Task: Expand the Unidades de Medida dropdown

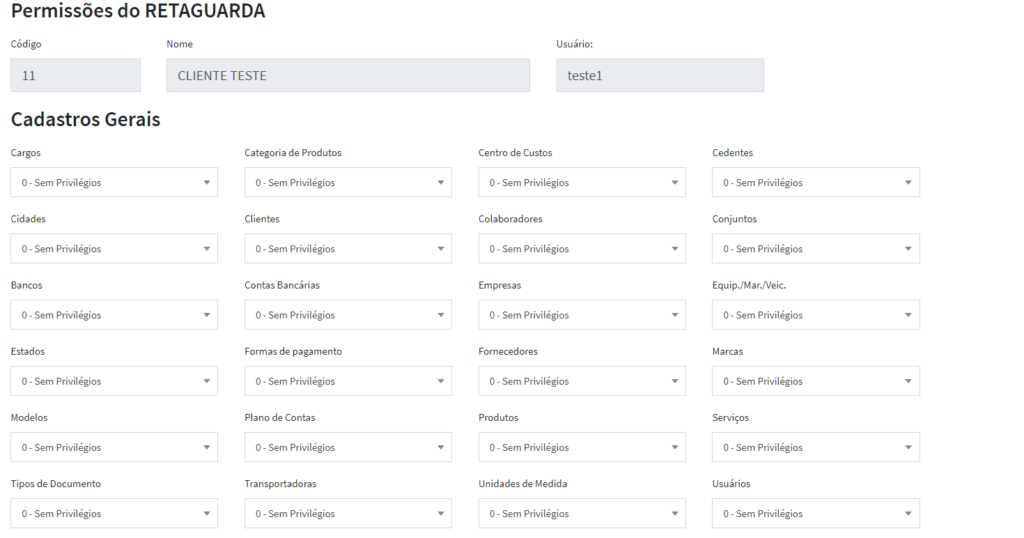Action: 582,514
